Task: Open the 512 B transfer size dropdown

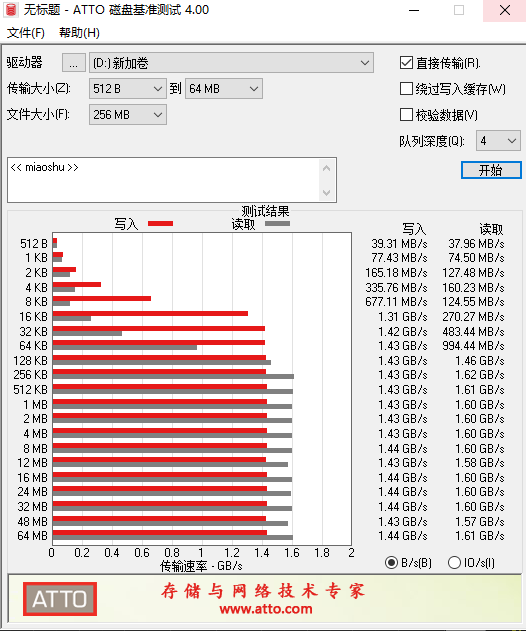Action: [x=128, y=89]
